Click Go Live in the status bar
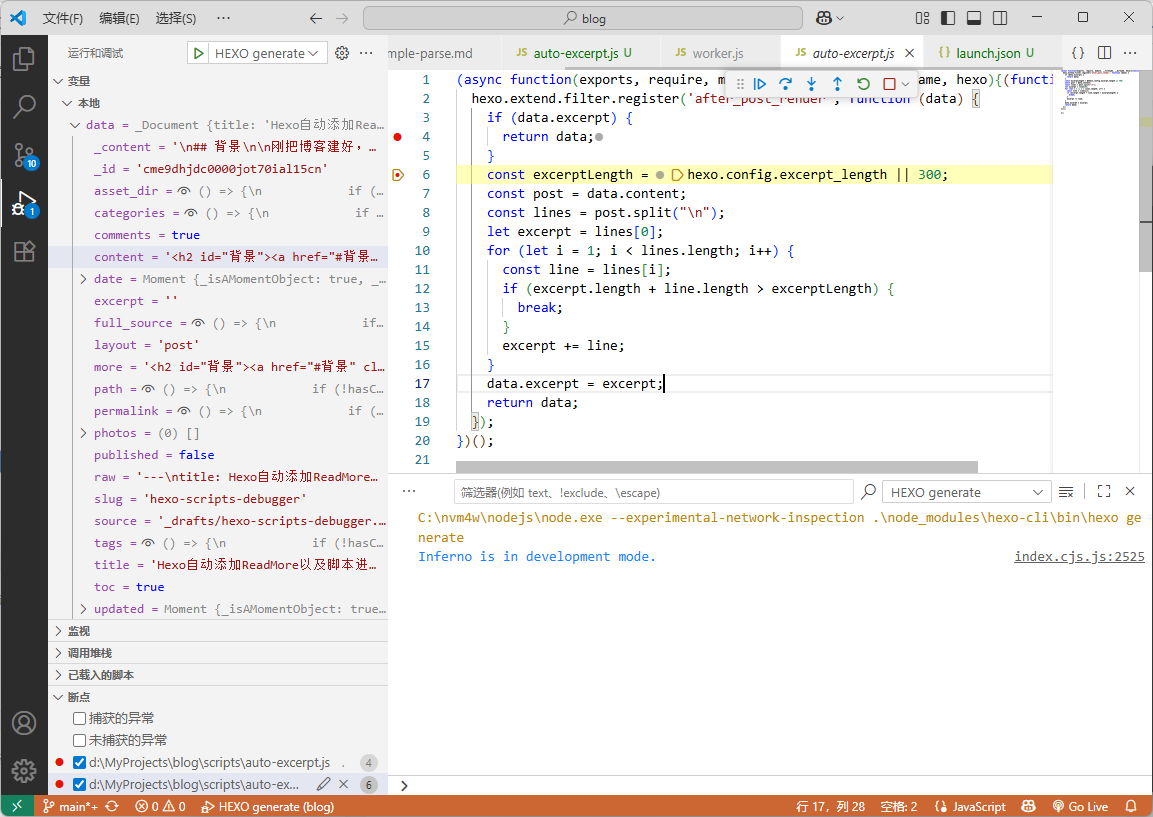Image resolution: width=1153 pixels, height=817 pixels. (x=1079, y=807)
